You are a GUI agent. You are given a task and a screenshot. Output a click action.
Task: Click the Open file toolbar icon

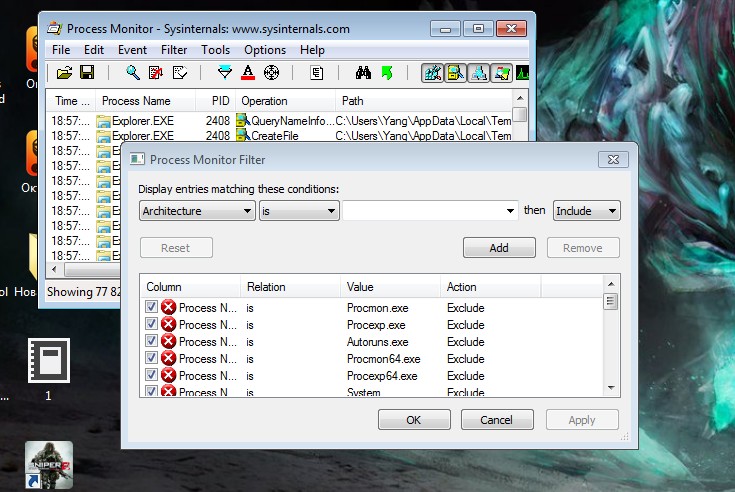(64, 73)
